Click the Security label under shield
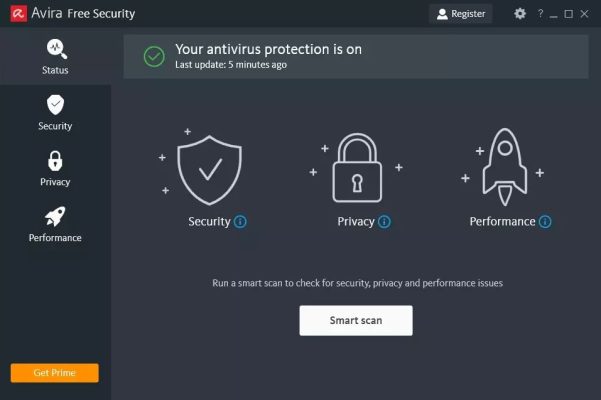The width and height of the screenshot is (601, 400). pos(209,222)
